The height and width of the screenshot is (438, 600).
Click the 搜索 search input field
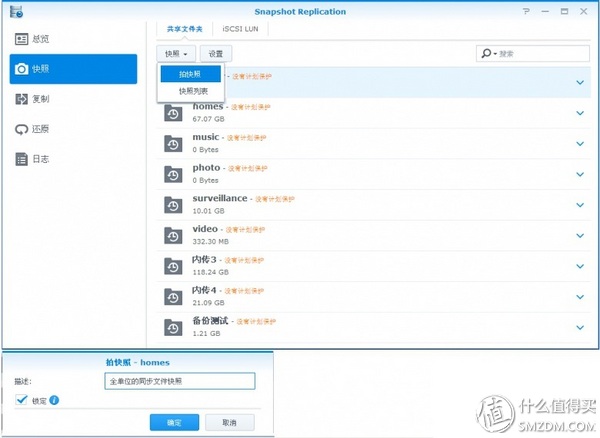point(533,53)
